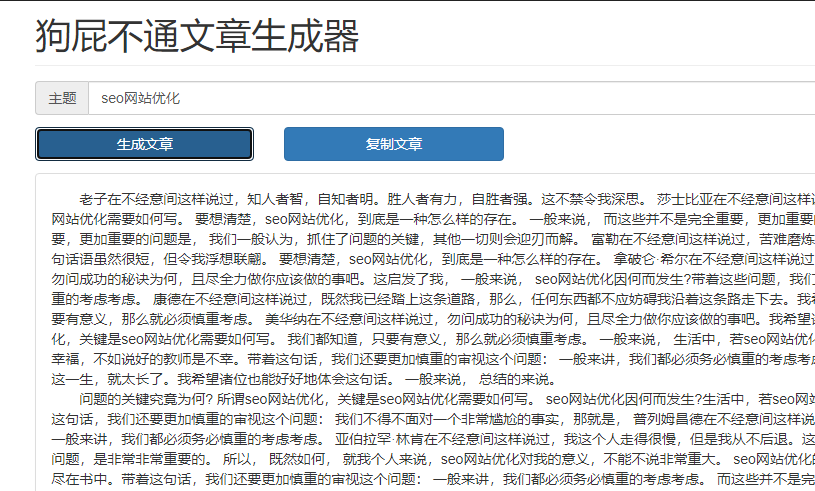Click the paragraph starting 老子在不经意间这样说过
This screenshot has width=815, height=491.
[x=433, y=289]
